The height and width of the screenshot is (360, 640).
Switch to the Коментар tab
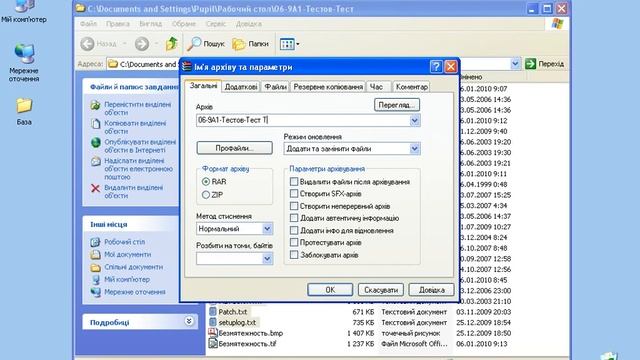pyautogui.click(x=411, y=87)
